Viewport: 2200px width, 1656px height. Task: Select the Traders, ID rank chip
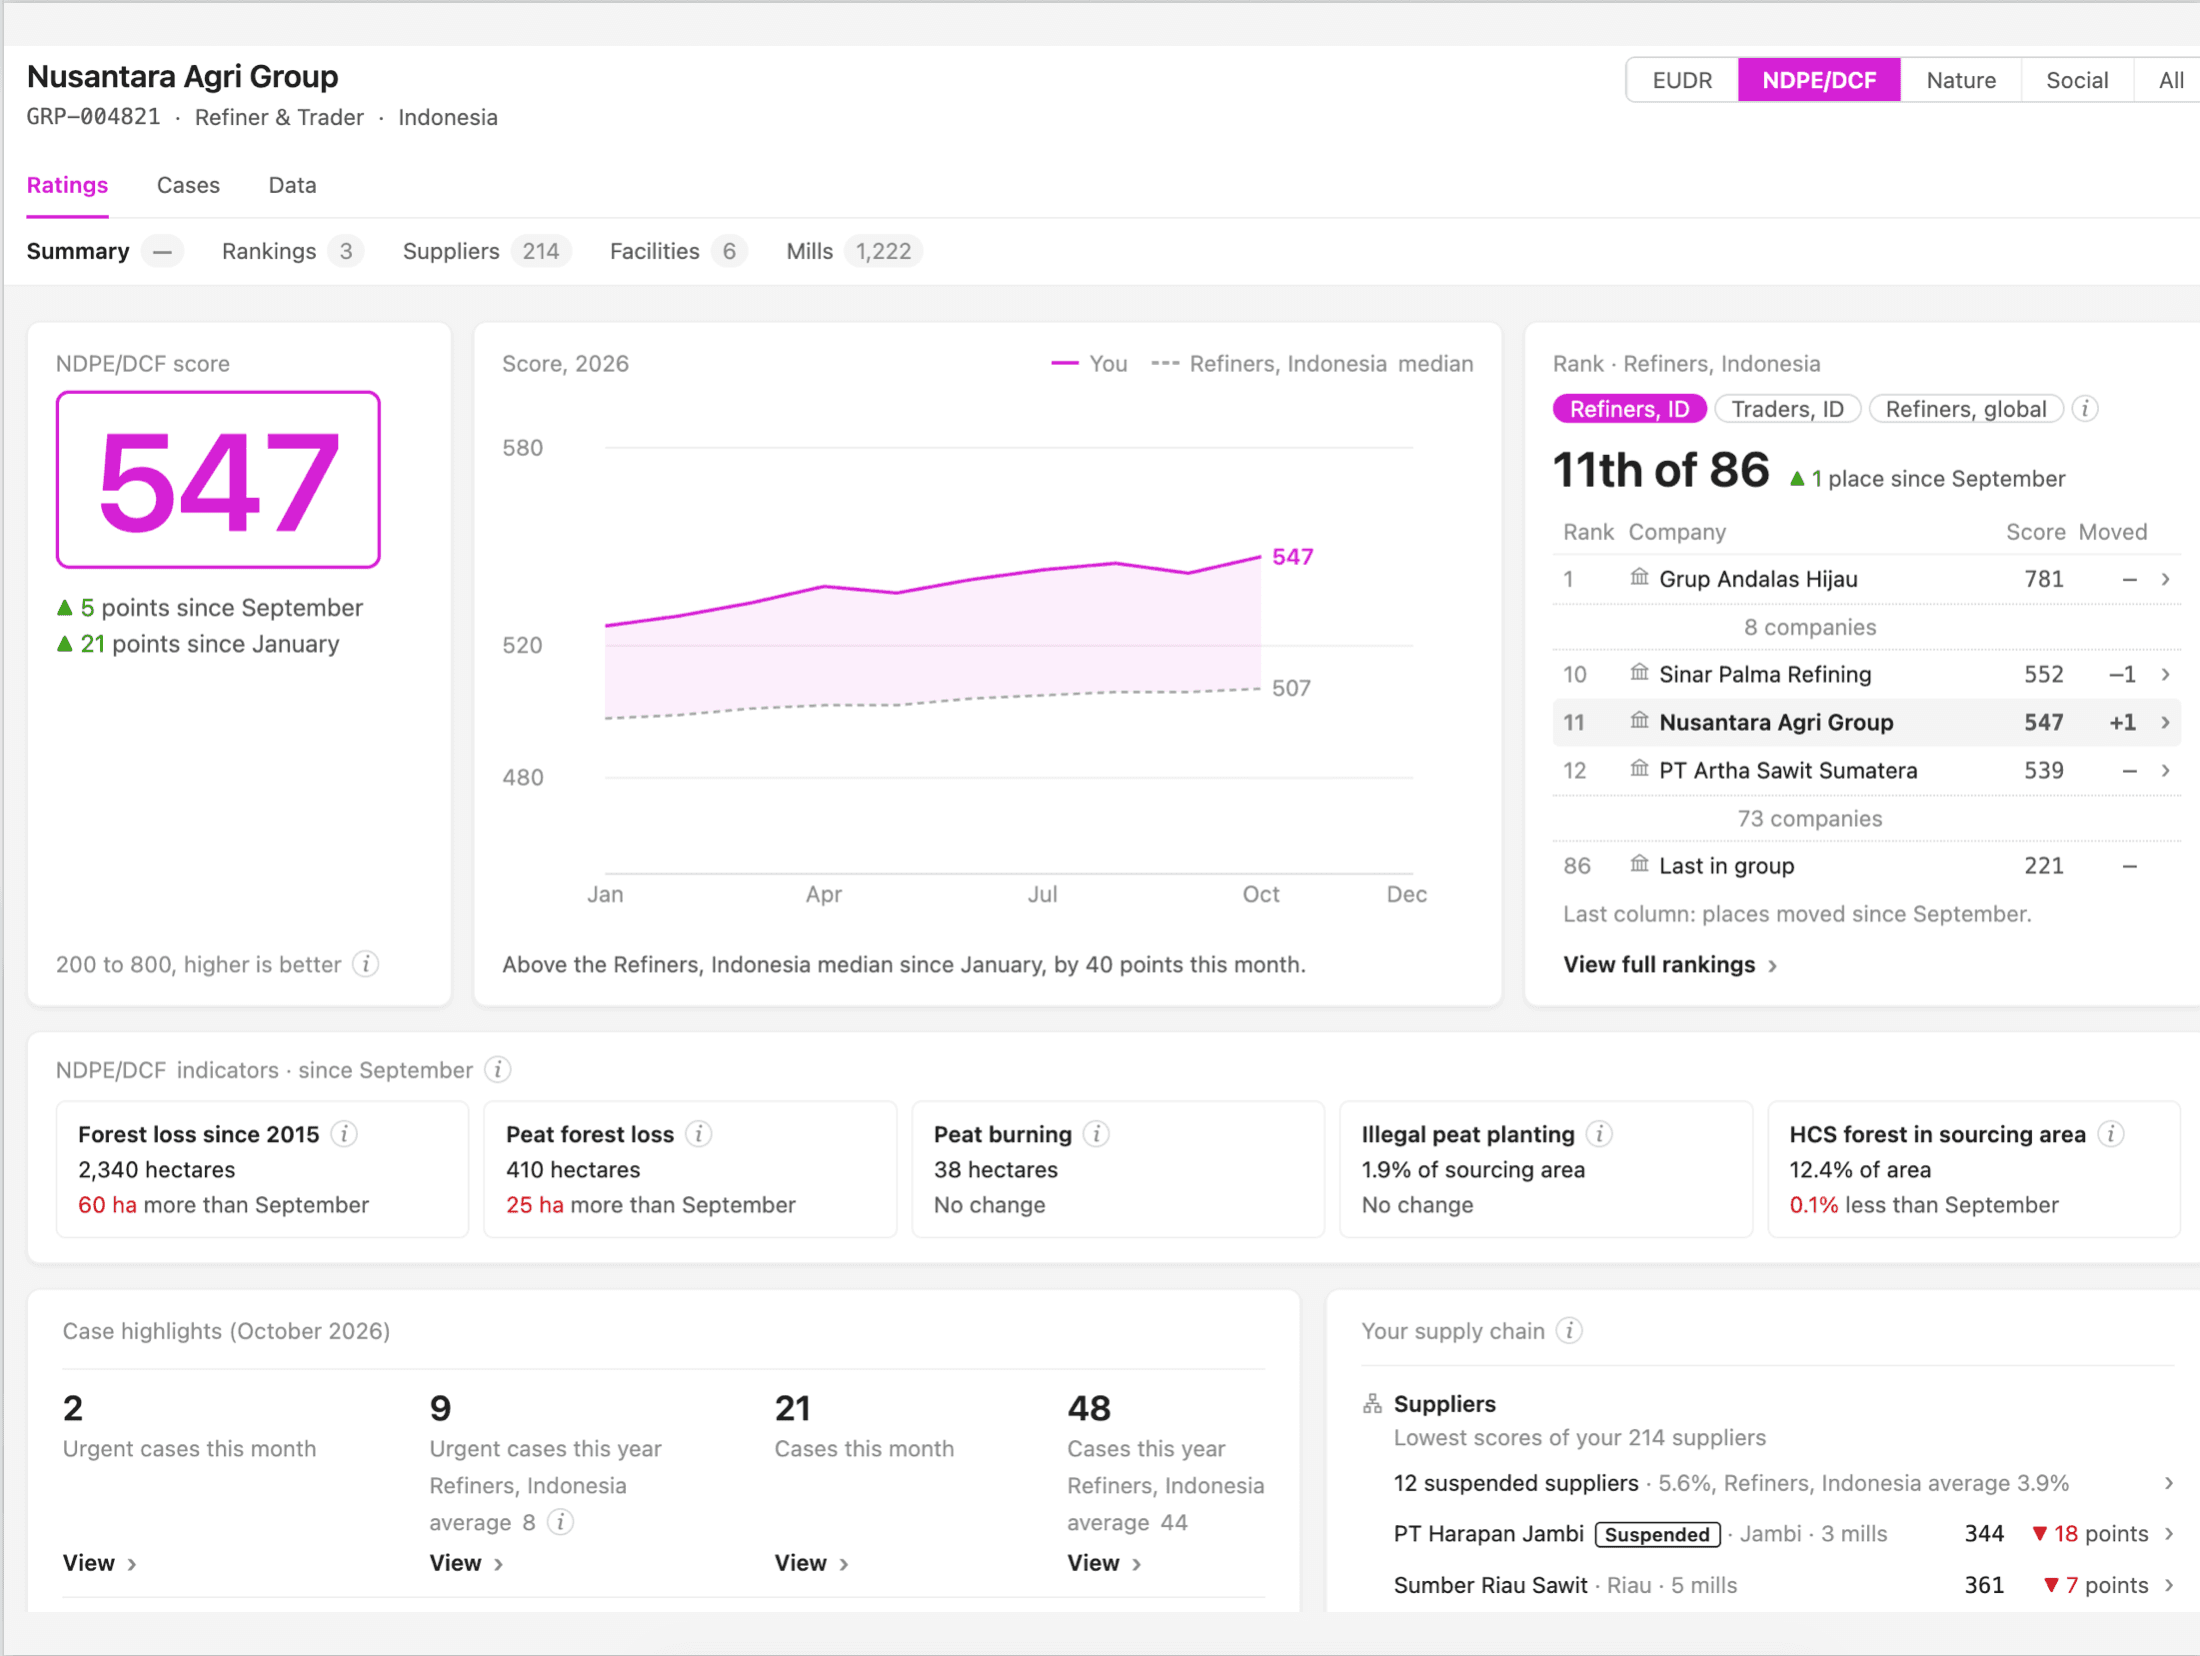pos(1787,409)
